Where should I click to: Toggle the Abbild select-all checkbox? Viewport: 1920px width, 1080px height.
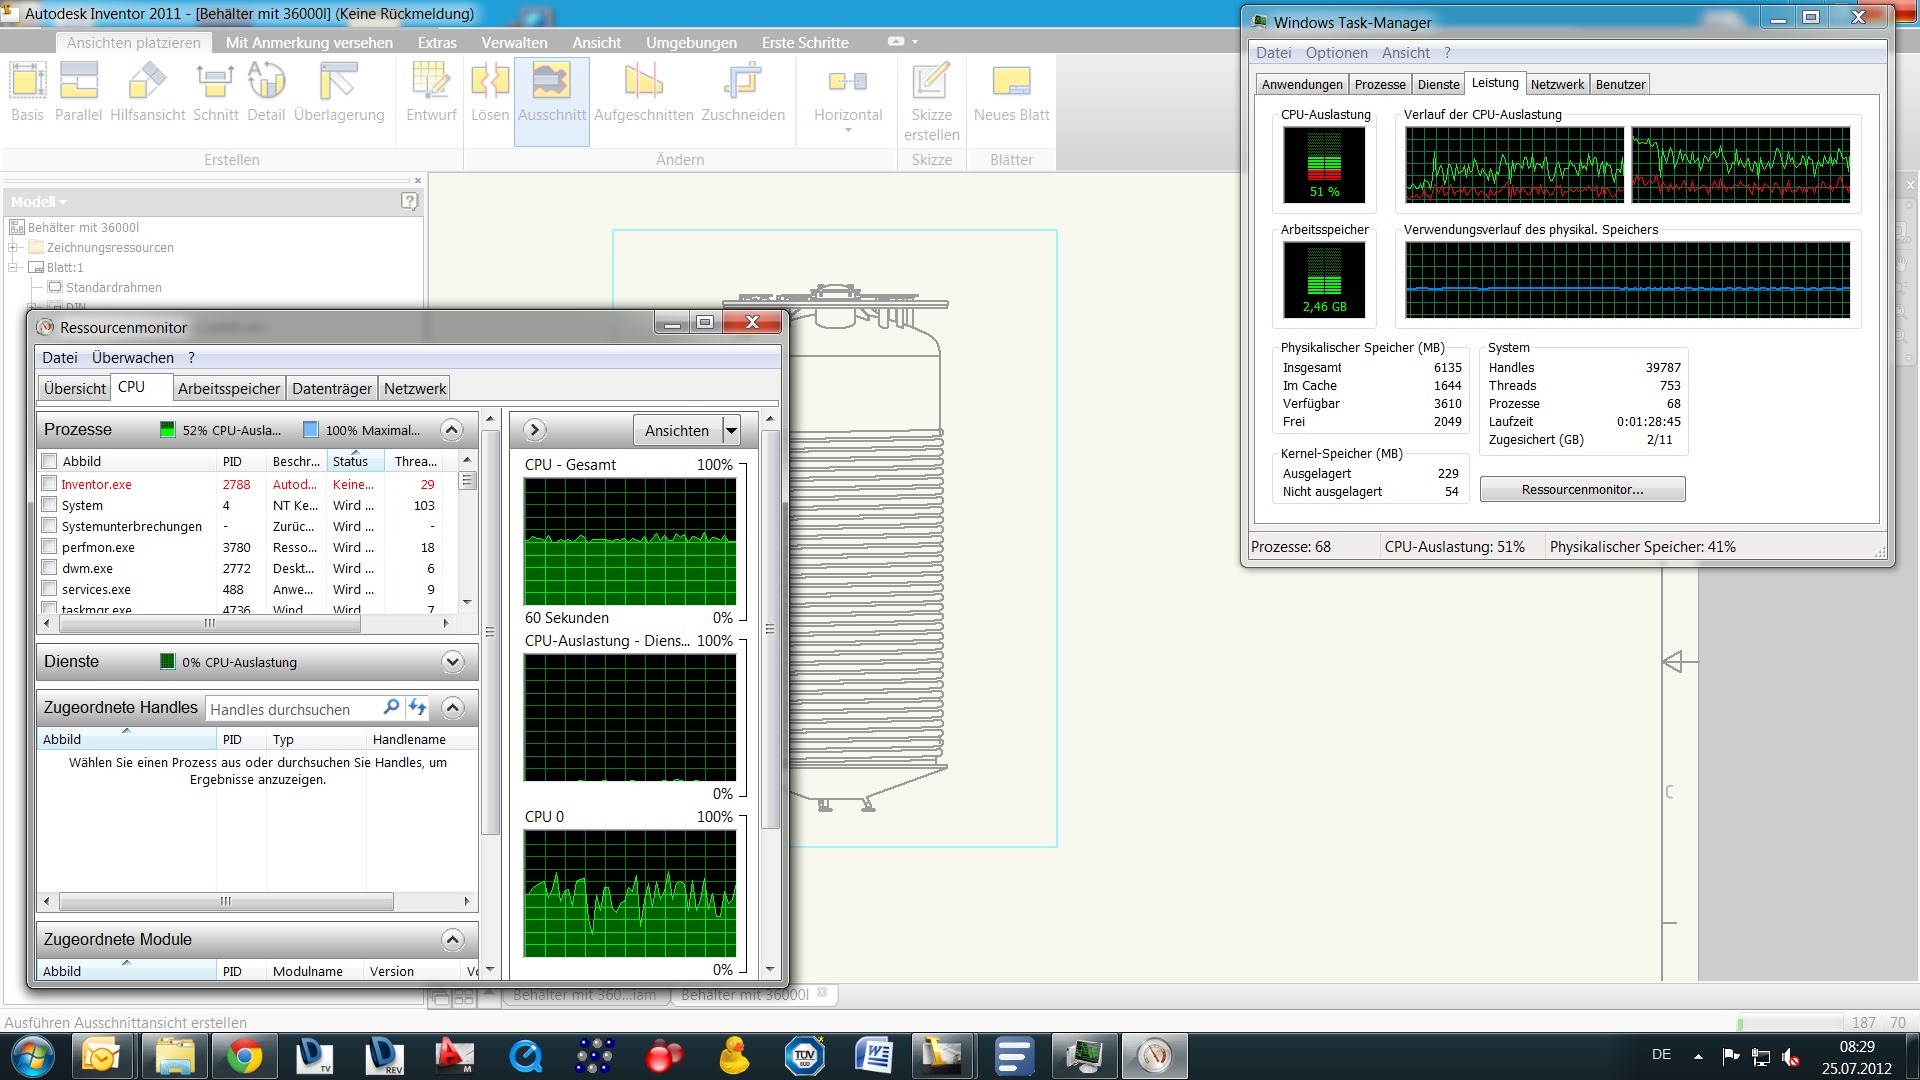click(49, 461)
